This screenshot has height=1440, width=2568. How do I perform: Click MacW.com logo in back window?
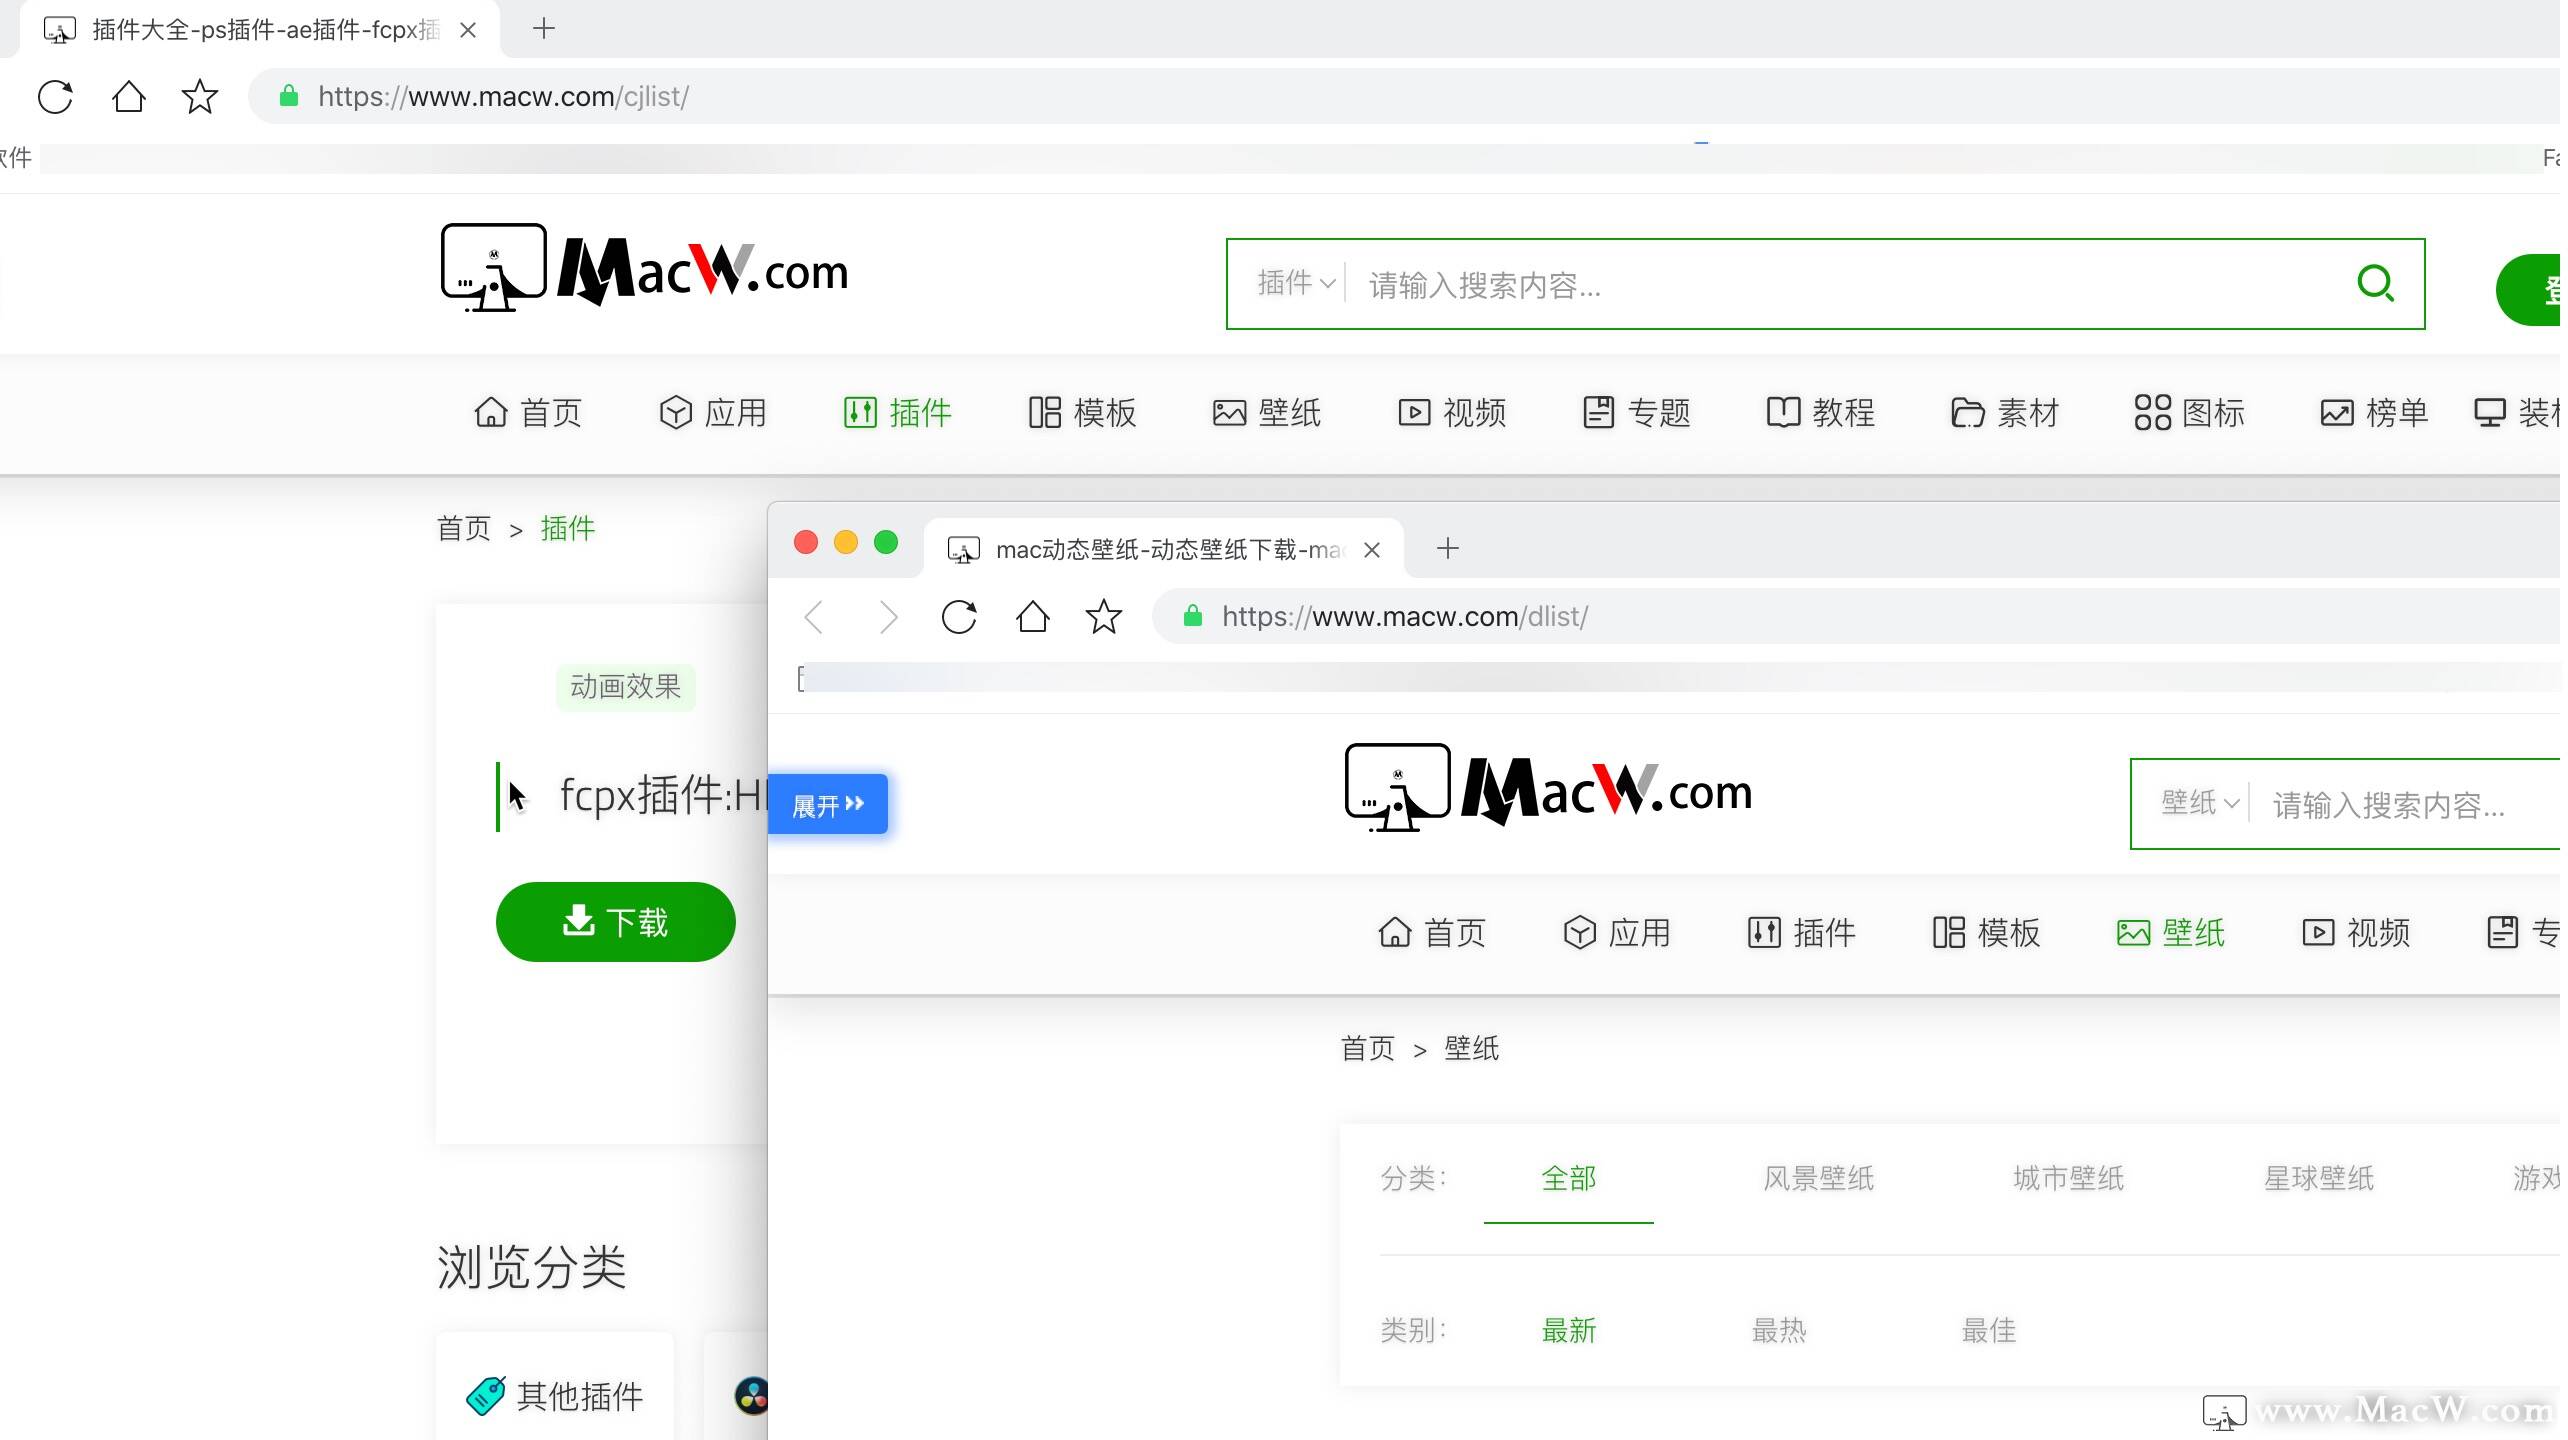click(644, 268)
